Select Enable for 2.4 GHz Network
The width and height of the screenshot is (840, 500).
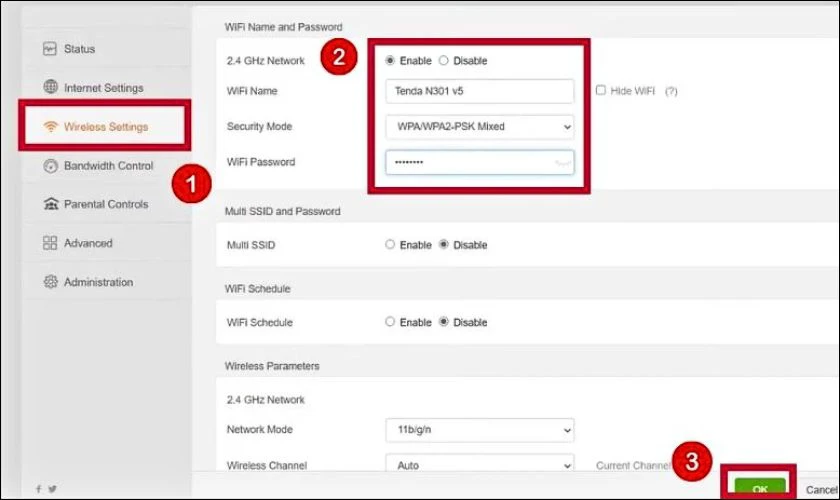point(390,61)
